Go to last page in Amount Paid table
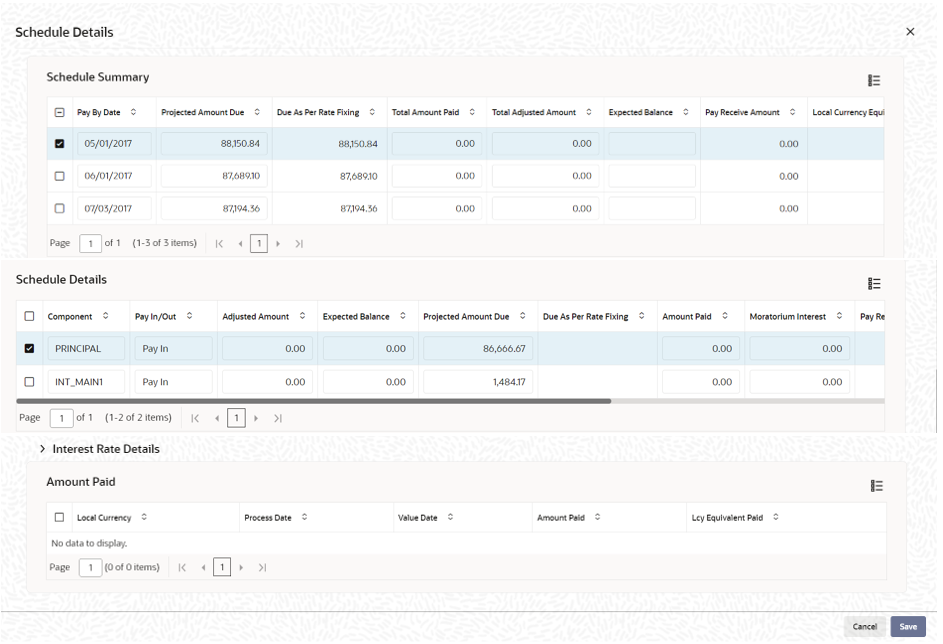 coord(262,567)
